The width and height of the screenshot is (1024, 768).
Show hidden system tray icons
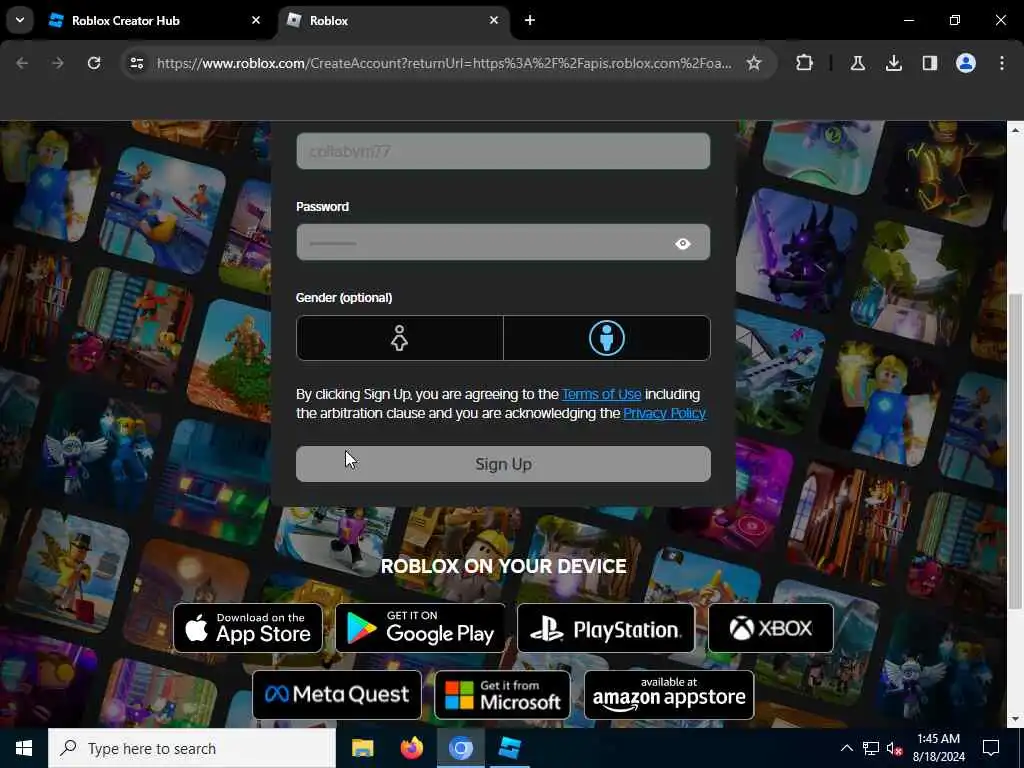click(x=846, y=748)
